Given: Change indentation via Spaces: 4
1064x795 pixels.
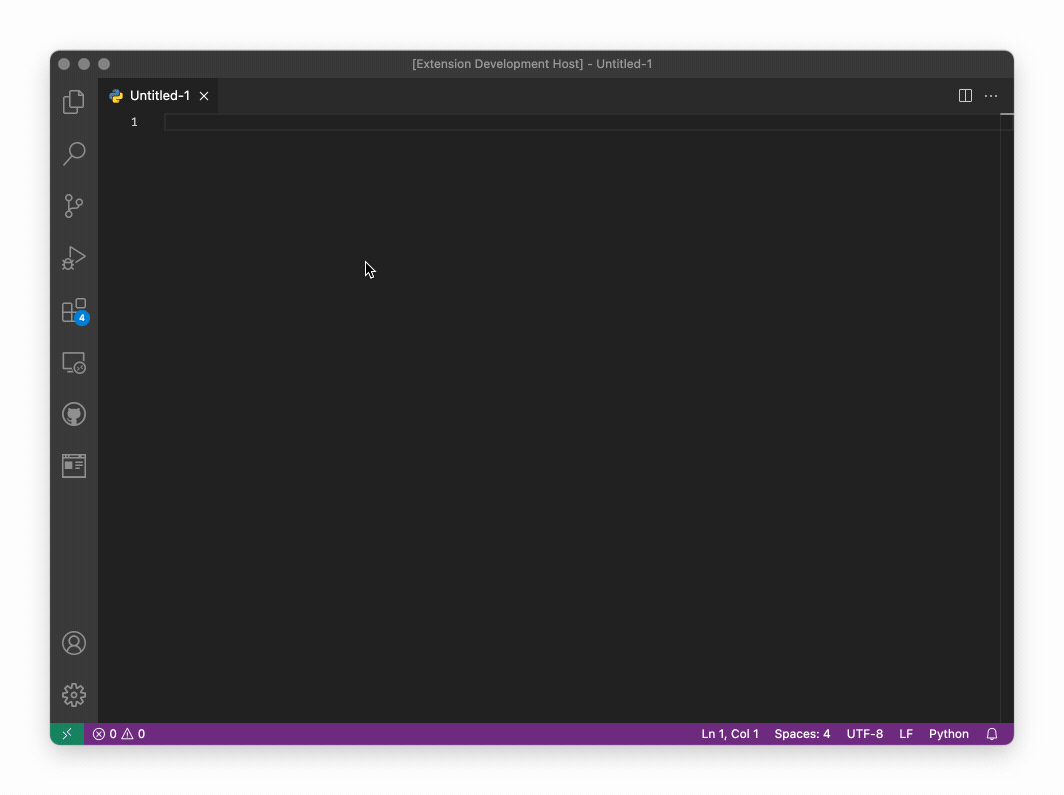Looking at the screenshot, I should 802,734.
